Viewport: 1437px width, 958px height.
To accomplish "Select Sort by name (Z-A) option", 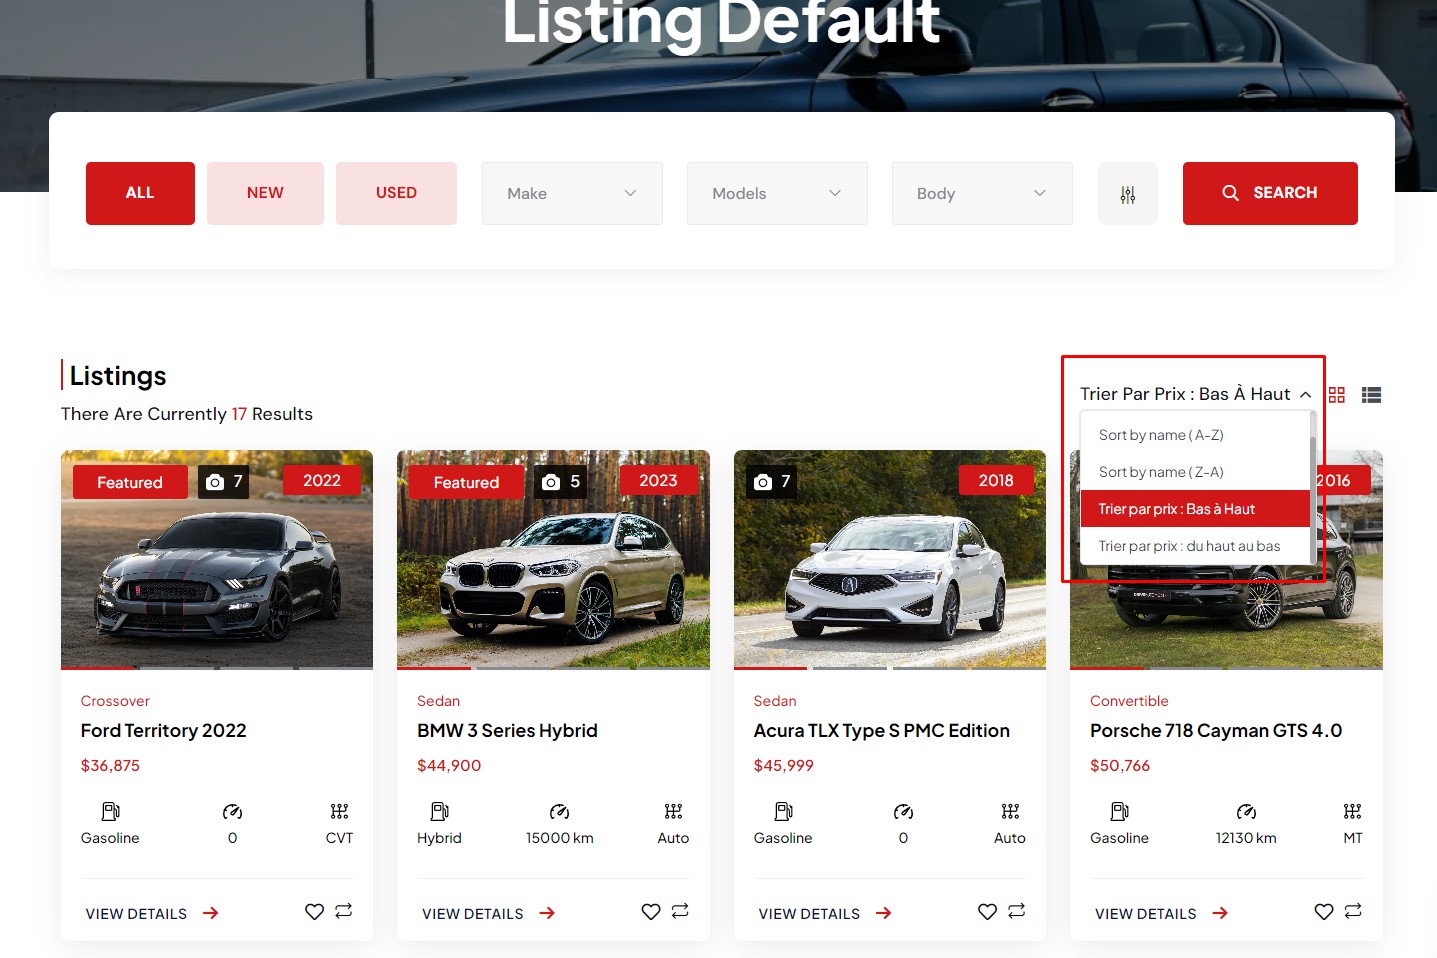I will coord(1195,472).
